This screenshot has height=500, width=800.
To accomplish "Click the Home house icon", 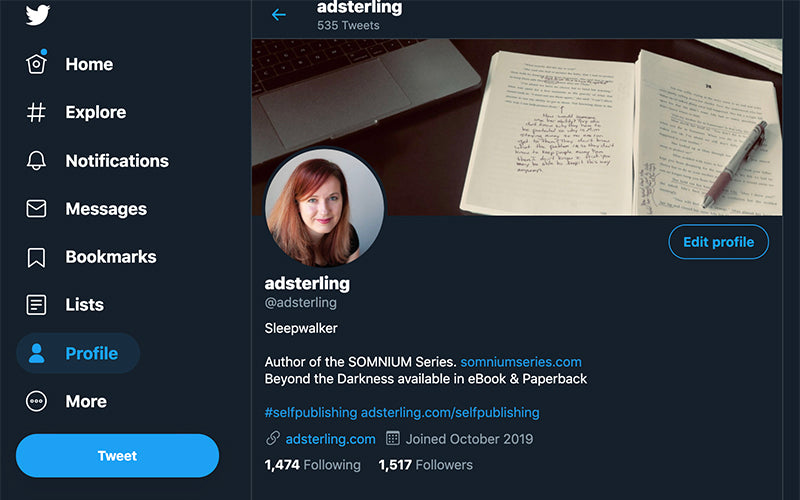I will 37,64.
